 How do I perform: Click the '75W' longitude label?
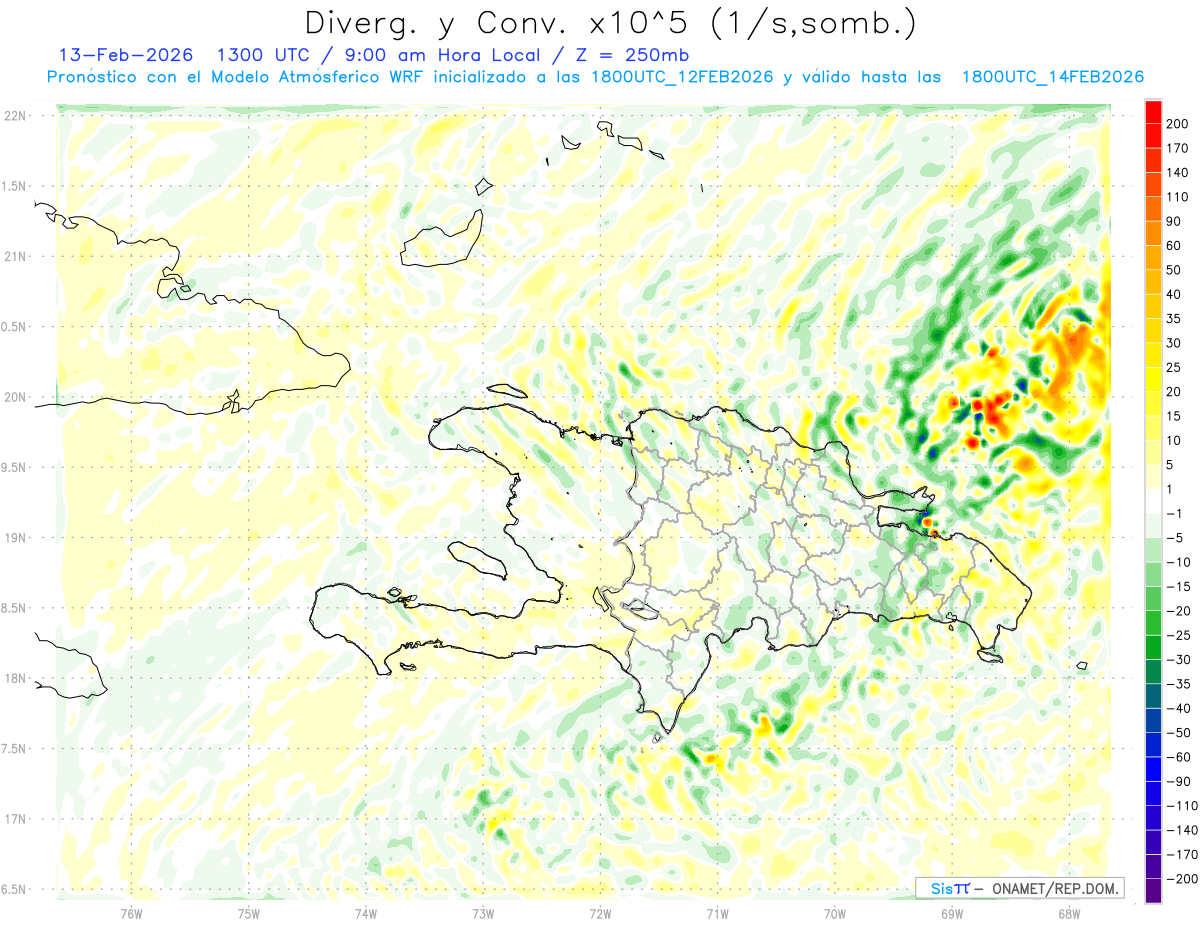pos(249,913)
